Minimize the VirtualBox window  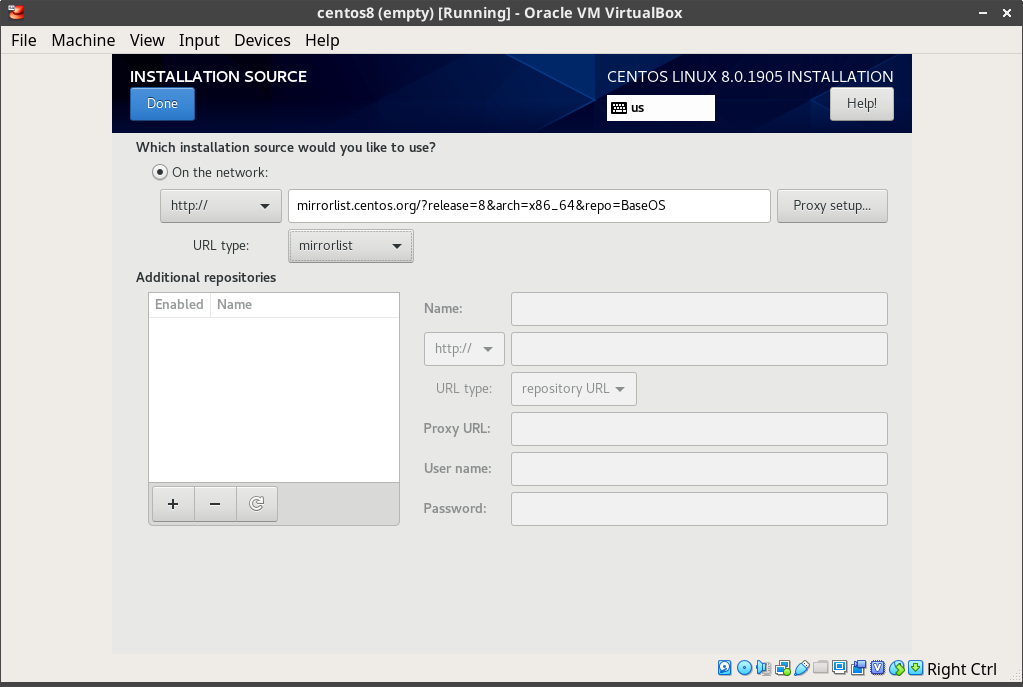(983, 13)
